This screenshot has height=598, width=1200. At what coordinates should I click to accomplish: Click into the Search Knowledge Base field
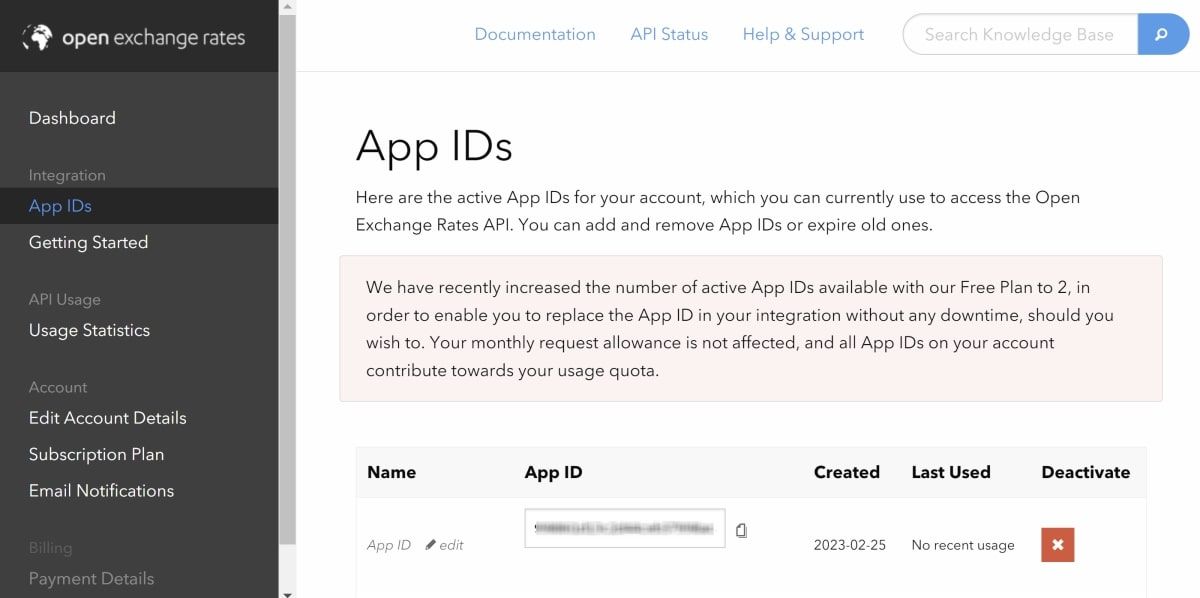[x=1020, y=34]
